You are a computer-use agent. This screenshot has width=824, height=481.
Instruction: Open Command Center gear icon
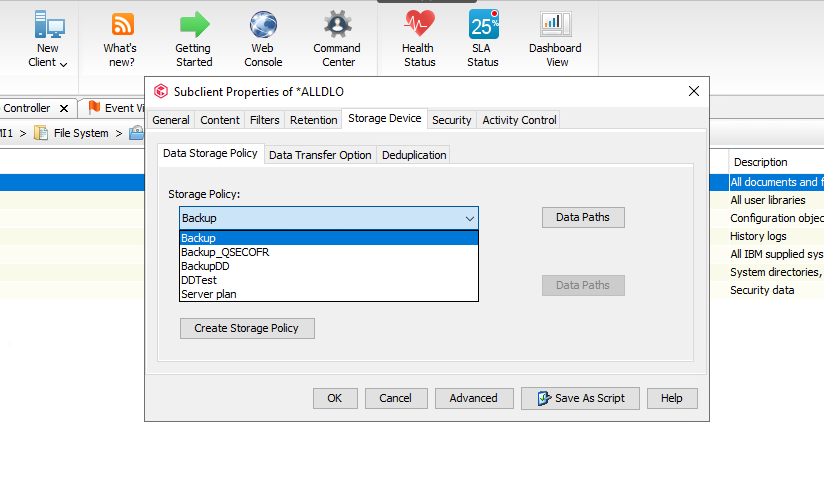pos(337,25)
